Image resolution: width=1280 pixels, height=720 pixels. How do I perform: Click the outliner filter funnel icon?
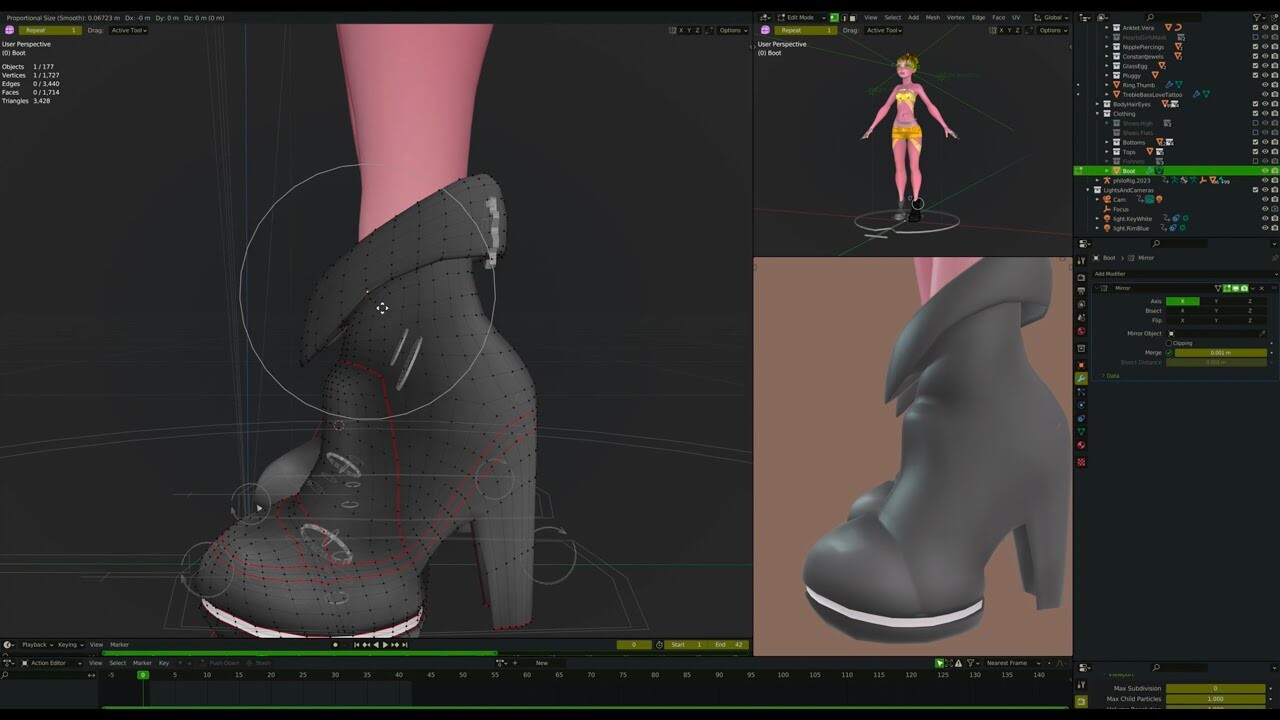pyautogui.click(x=1257, y=17)
